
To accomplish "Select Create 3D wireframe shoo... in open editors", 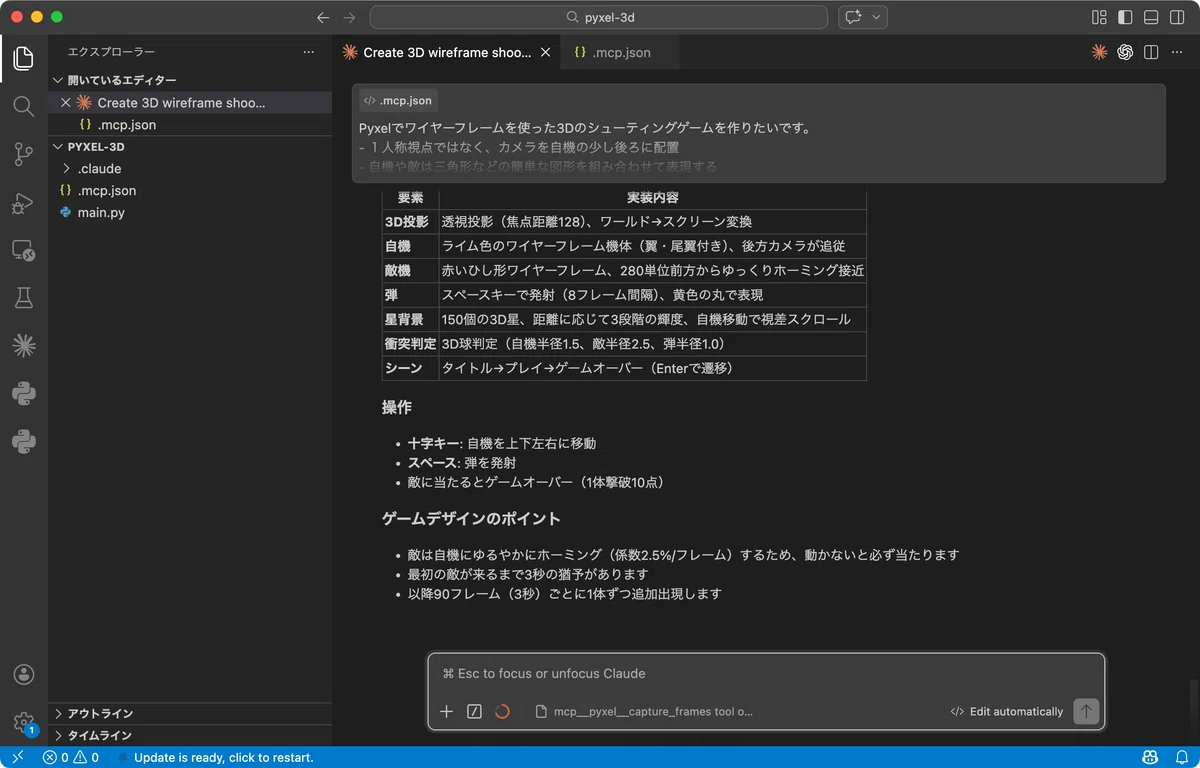I will (x=181, y=102).
